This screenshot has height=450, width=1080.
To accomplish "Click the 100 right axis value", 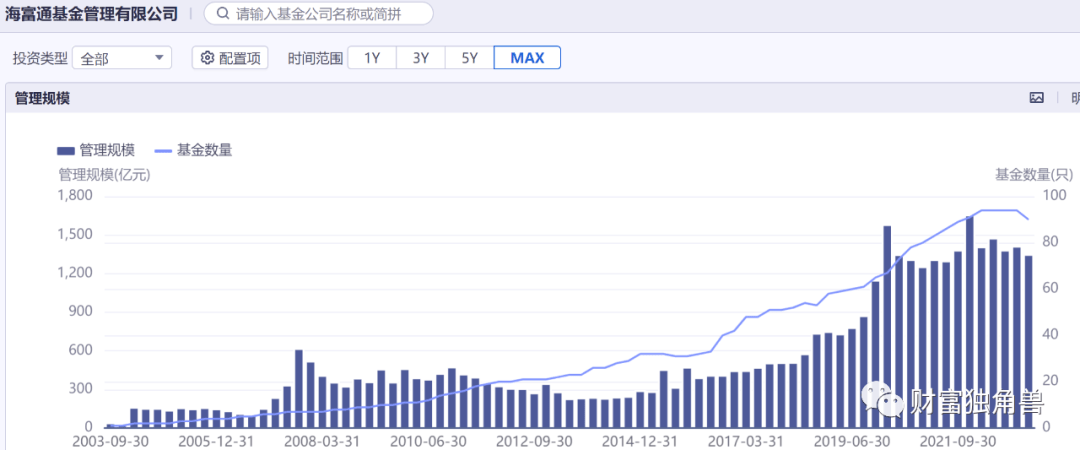I will 1055,196.
